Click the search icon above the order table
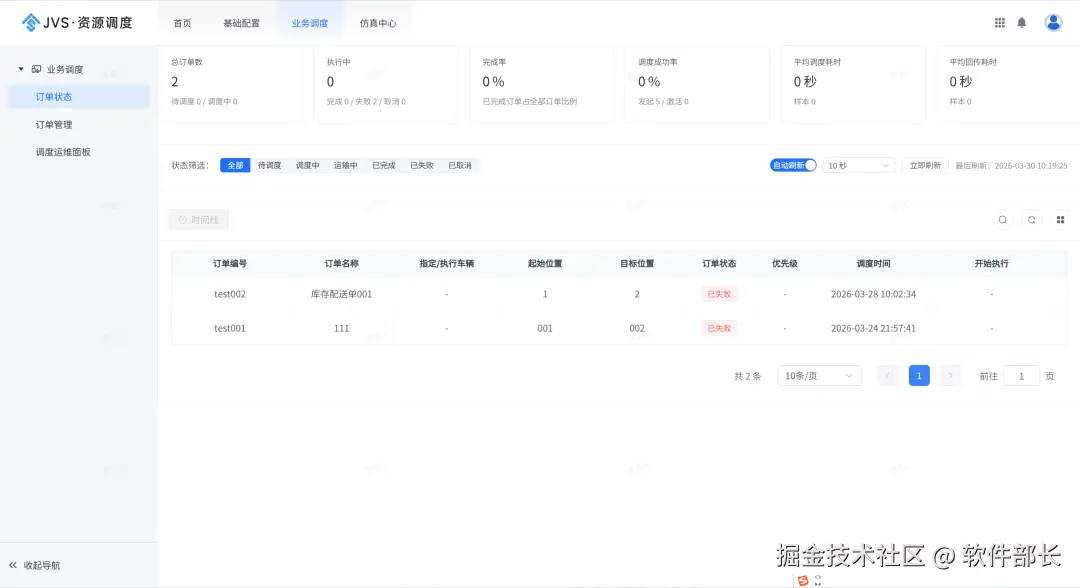The image size is (1080, 588). (1003, 219)
